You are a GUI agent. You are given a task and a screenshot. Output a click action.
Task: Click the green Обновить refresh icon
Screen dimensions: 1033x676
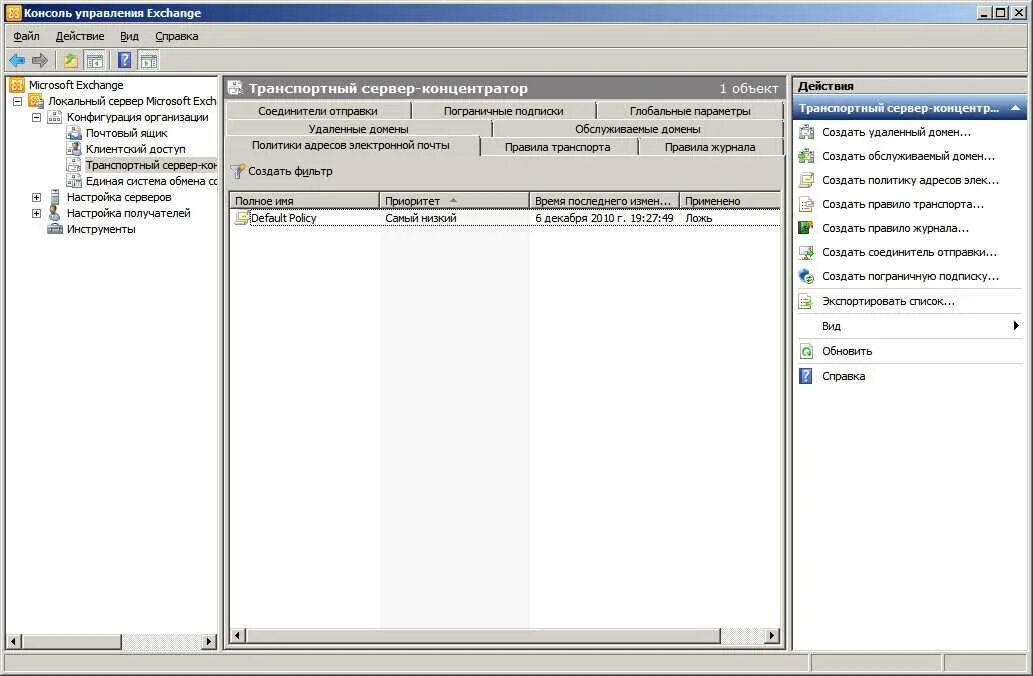click(x=806, y=351)
